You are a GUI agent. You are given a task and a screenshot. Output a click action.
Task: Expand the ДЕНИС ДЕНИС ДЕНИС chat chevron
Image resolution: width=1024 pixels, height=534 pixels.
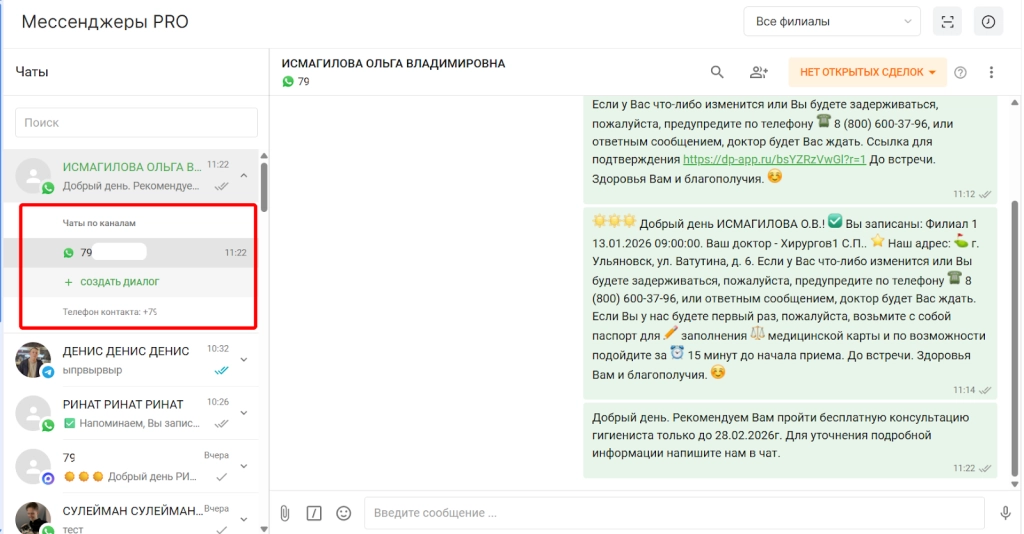(x=244, y=360)
